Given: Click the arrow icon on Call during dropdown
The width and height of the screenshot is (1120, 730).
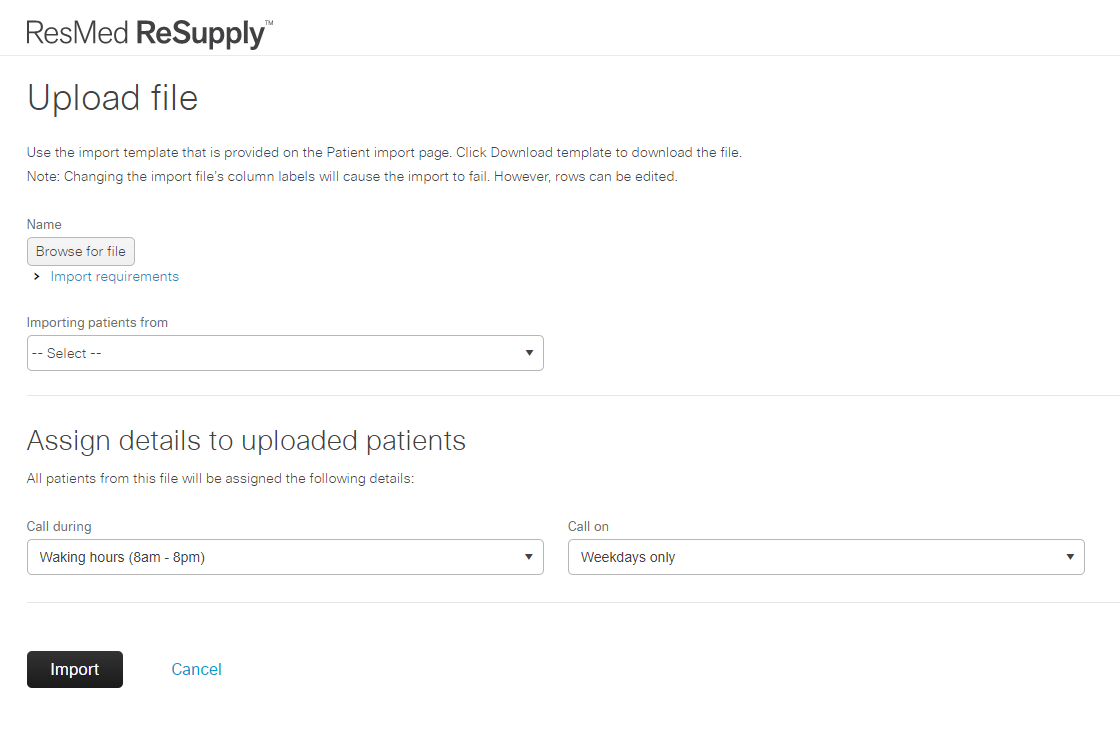Looking at the screenshot, I should 529,557.
